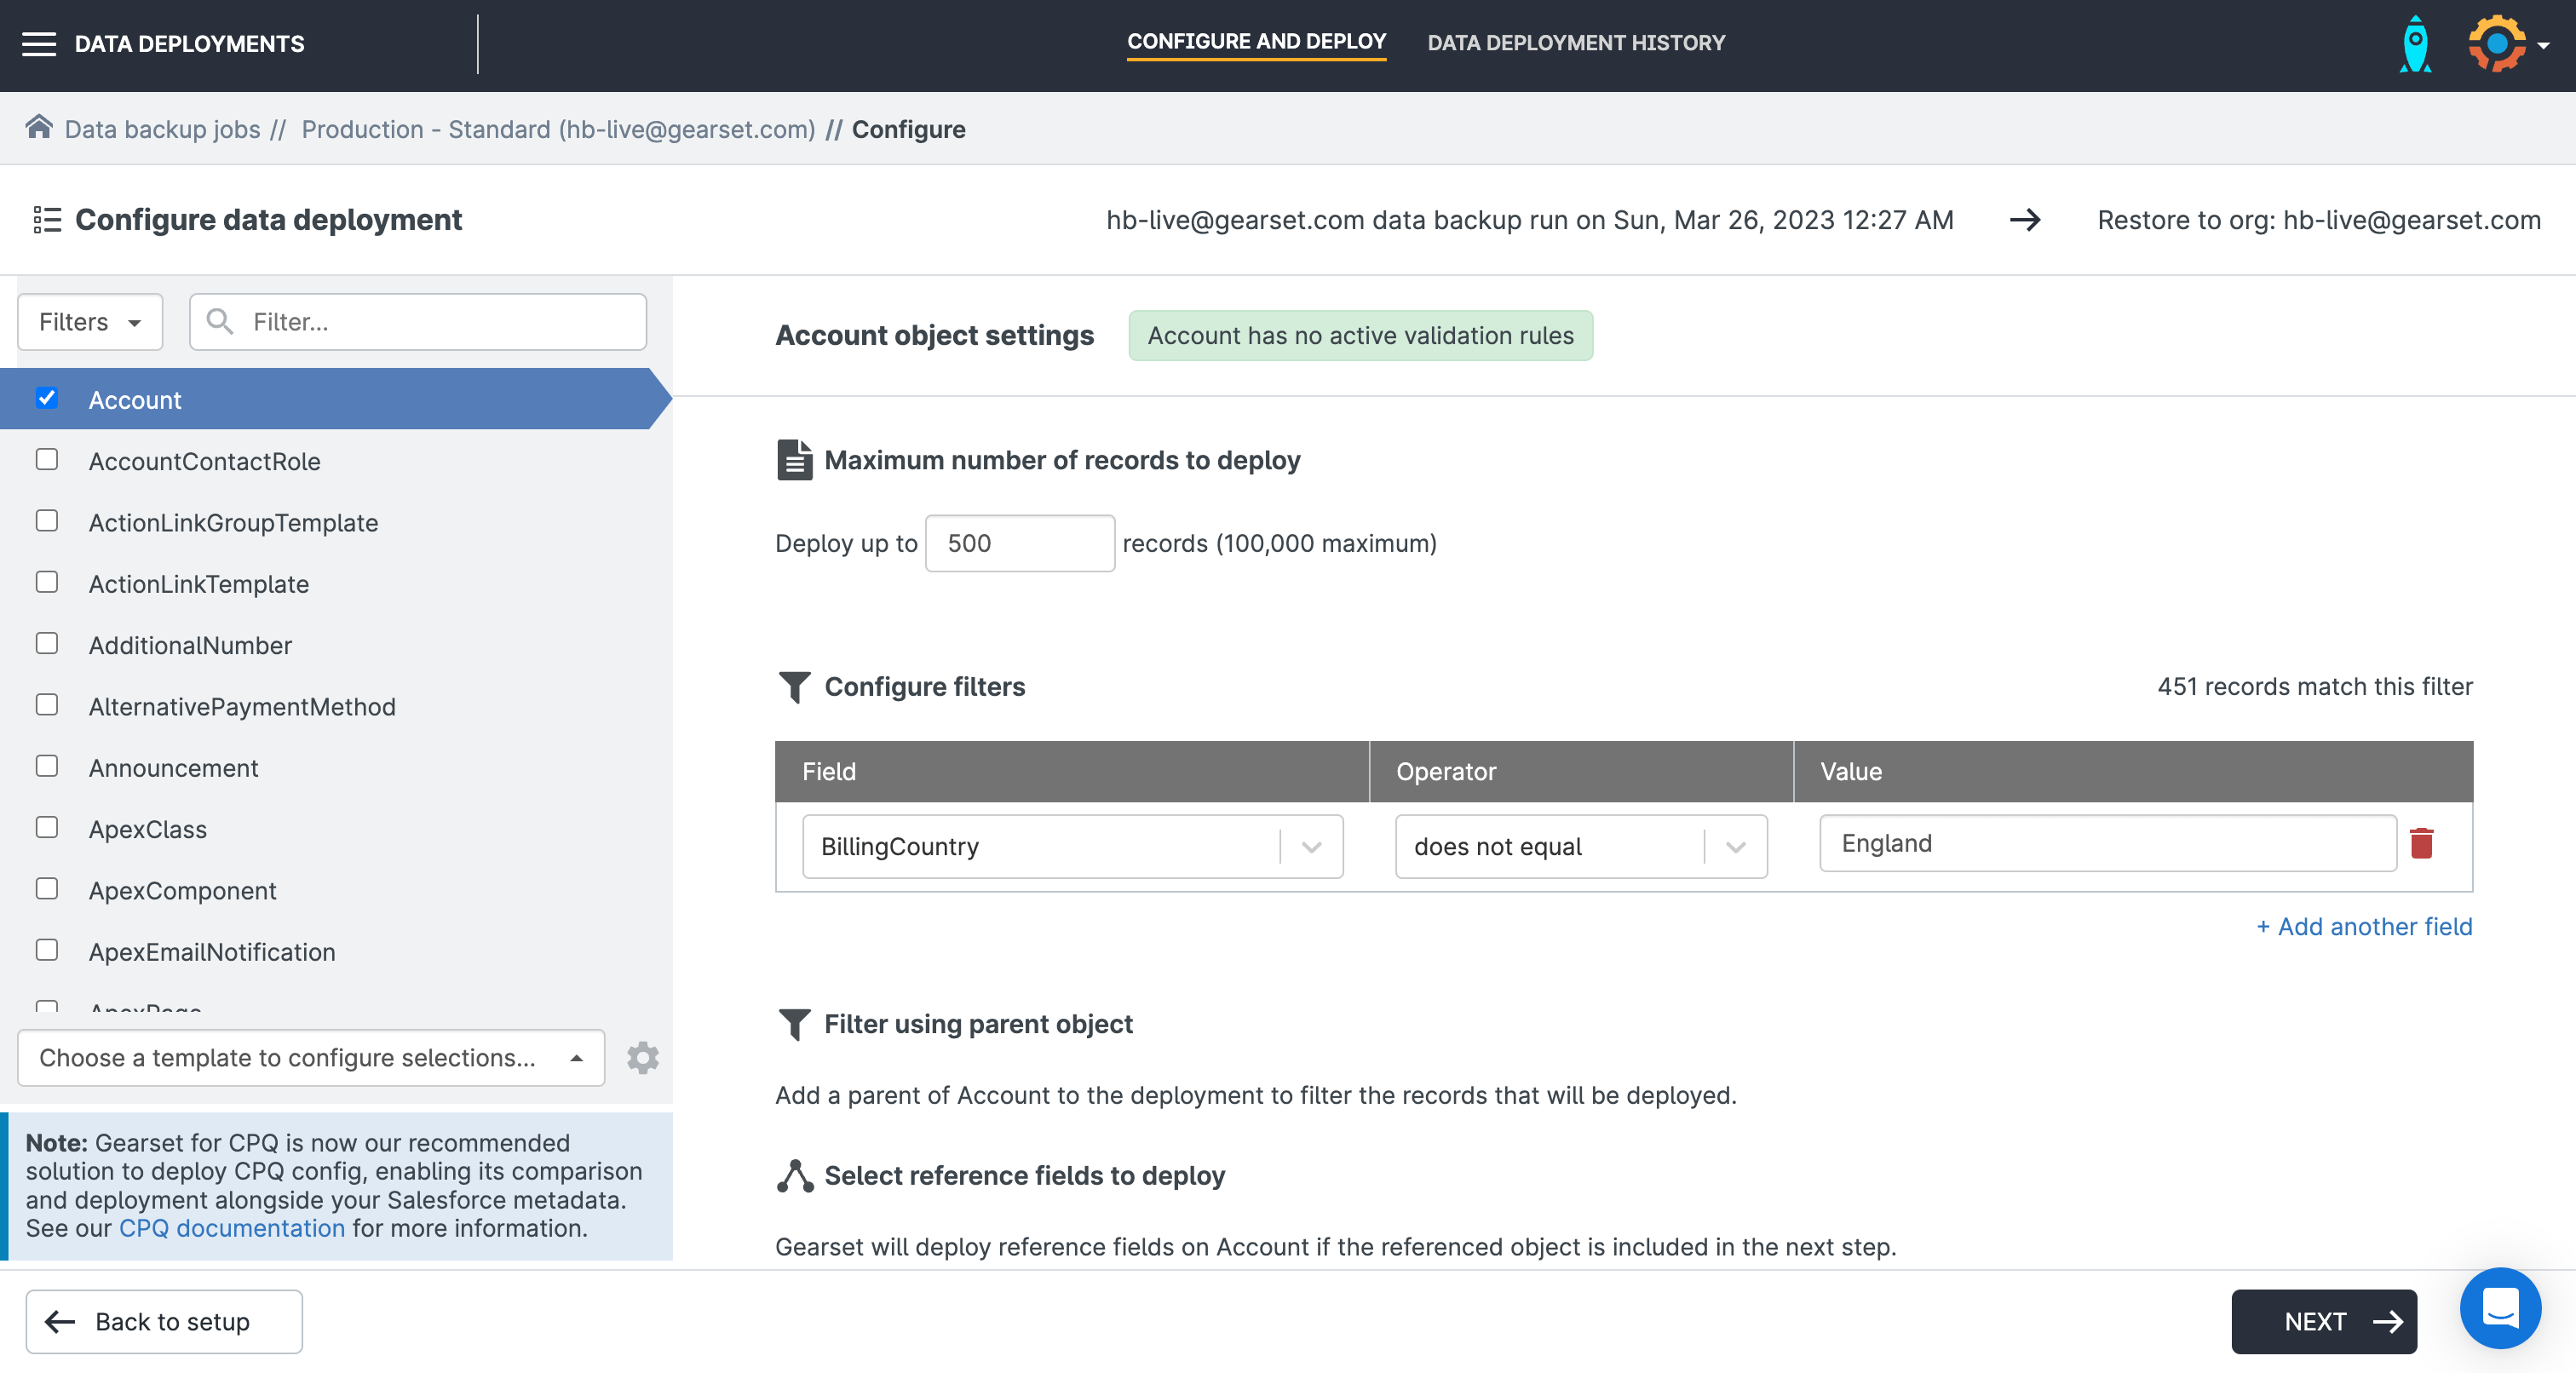Expand the Filters dropdown
The image size is (2576, 1373).
pos(90,322)
